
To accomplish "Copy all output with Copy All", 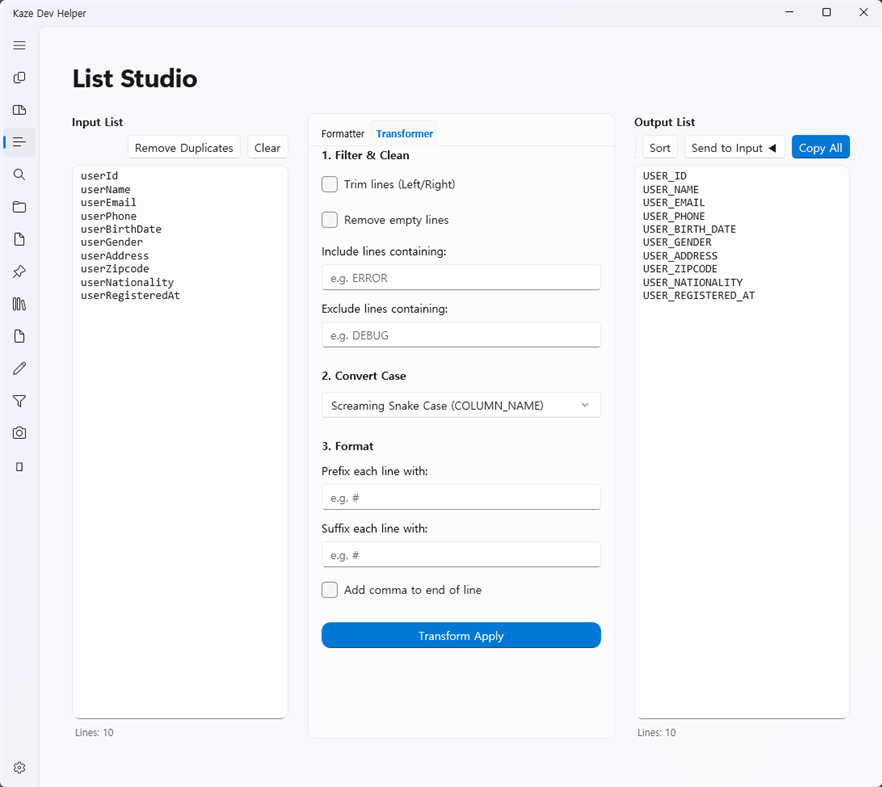I will [x=821, y=147].
